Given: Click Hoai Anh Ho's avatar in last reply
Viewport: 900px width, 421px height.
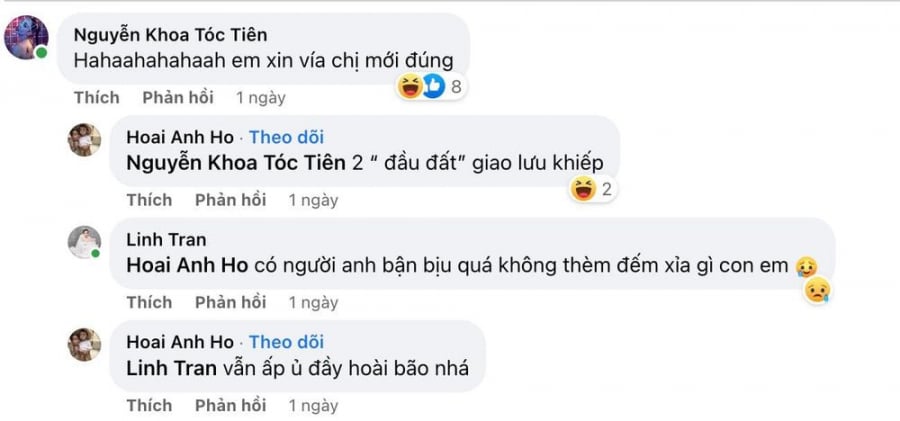Looking at the screenshot, I should tap(84, 344).
